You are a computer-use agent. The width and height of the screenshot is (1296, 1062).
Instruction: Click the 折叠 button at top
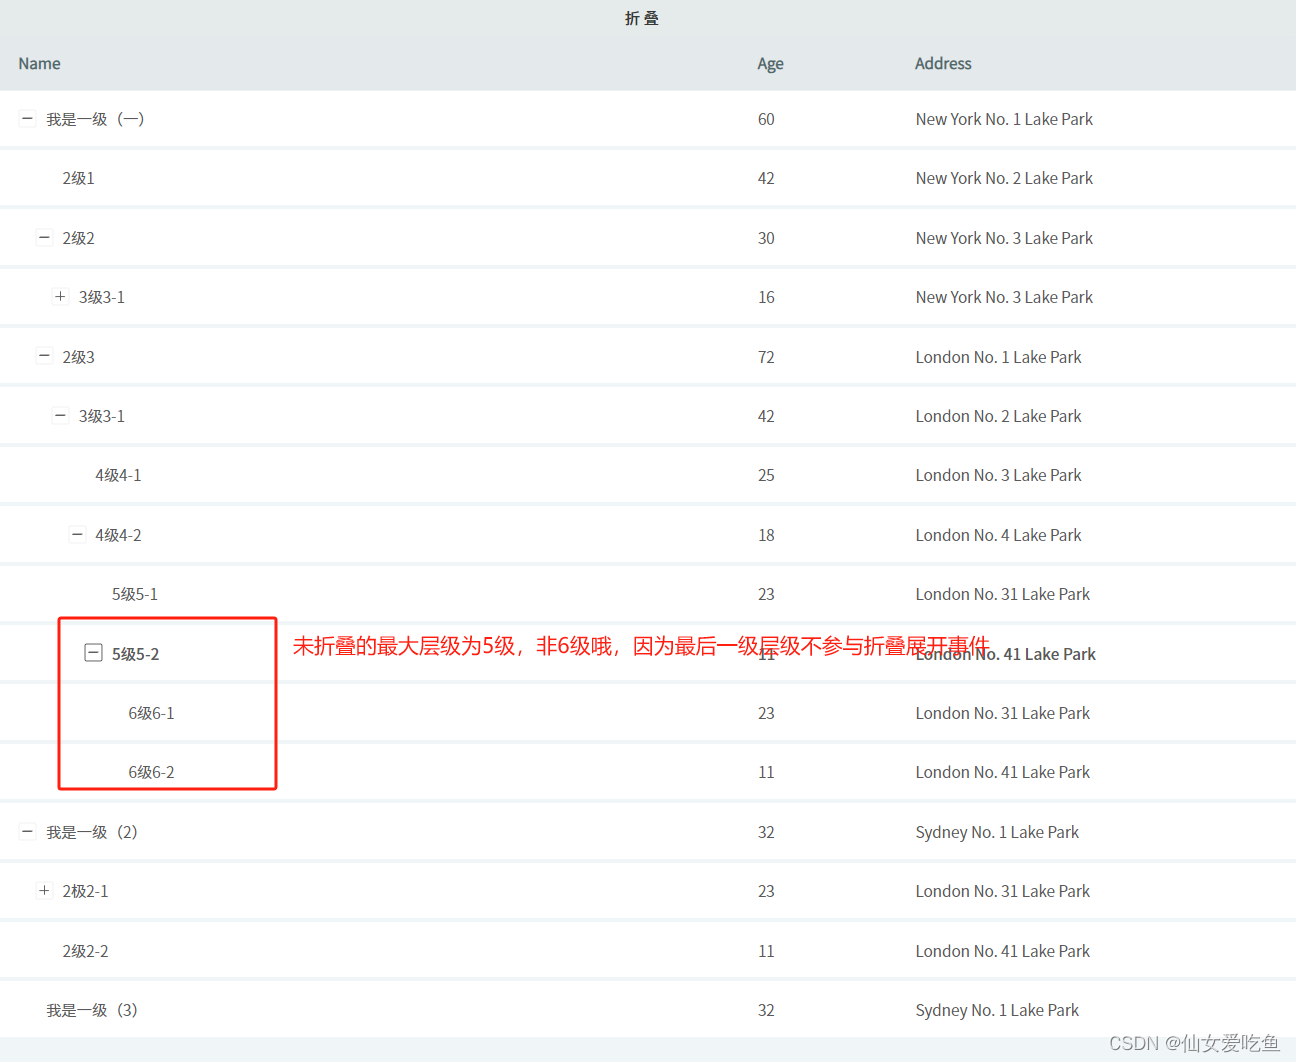coord(642,18)
